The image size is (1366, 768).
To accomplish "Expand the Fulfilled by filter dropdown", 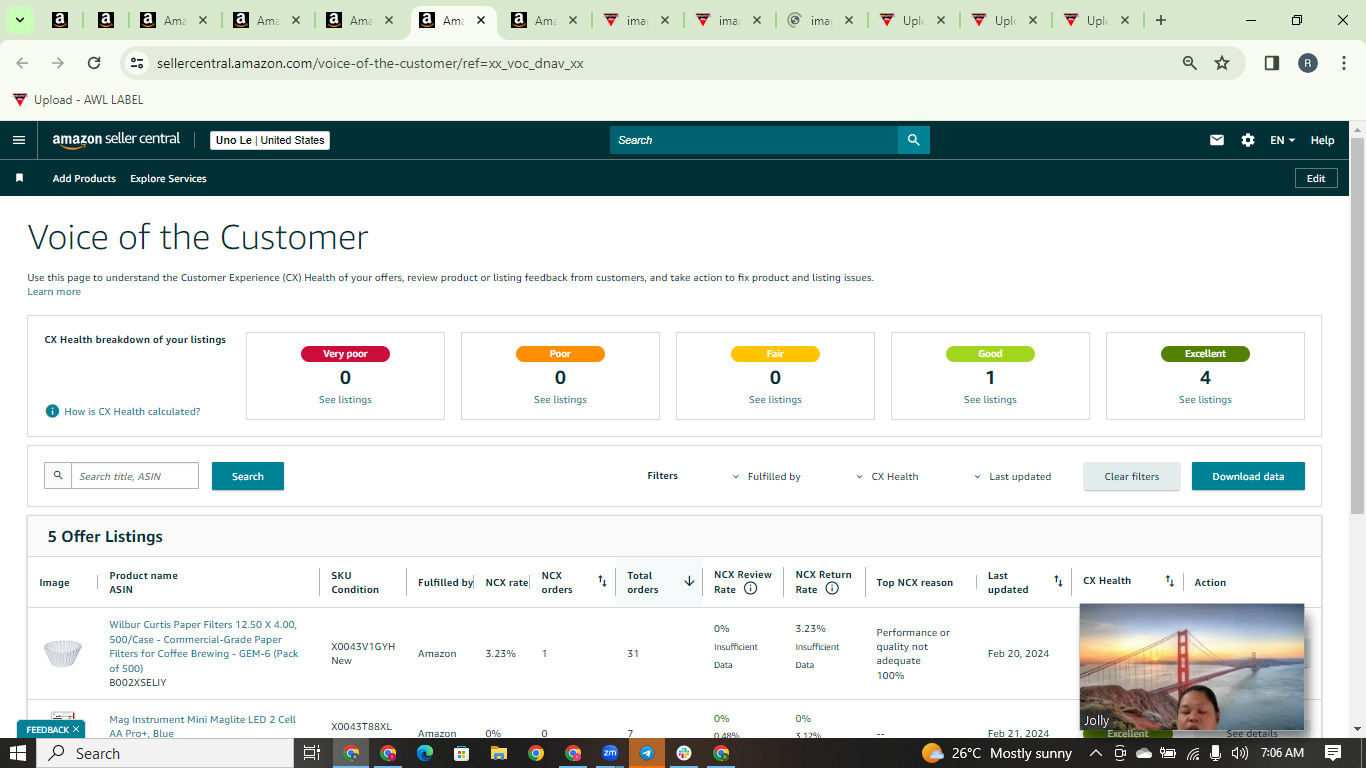I will [766, 477].
